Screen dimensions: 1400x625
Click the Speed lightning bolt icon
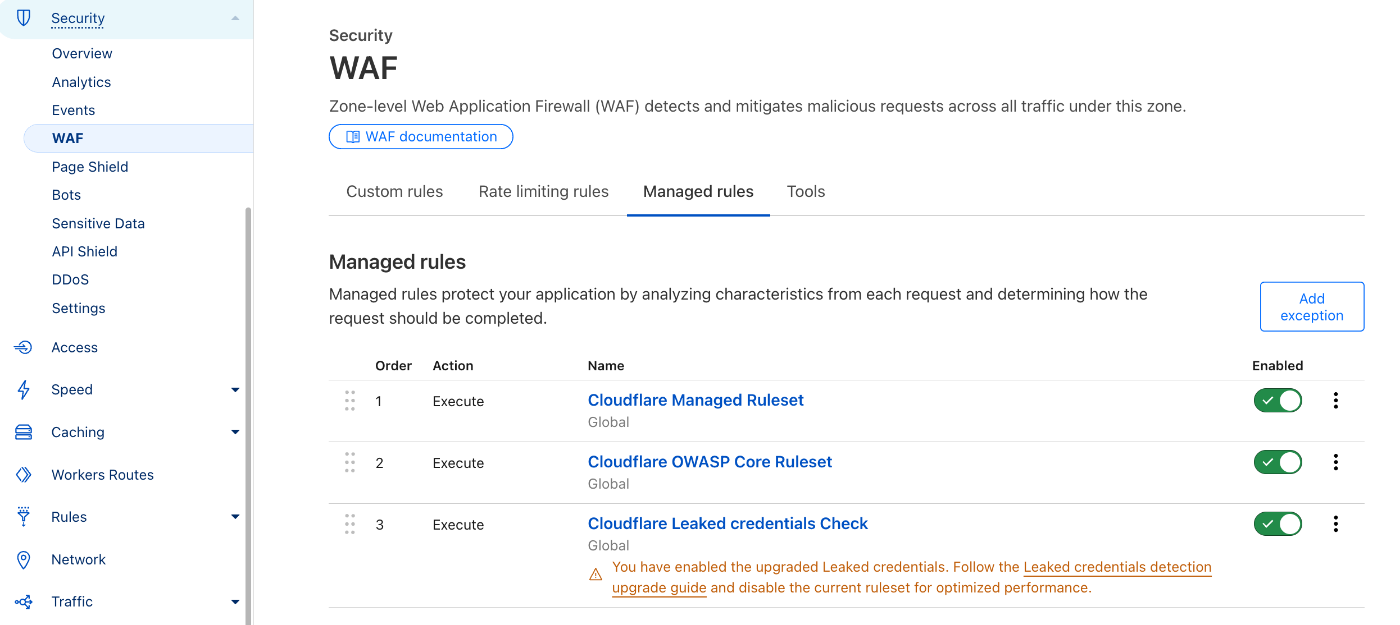pyautogui.click(x=24, y=390)
